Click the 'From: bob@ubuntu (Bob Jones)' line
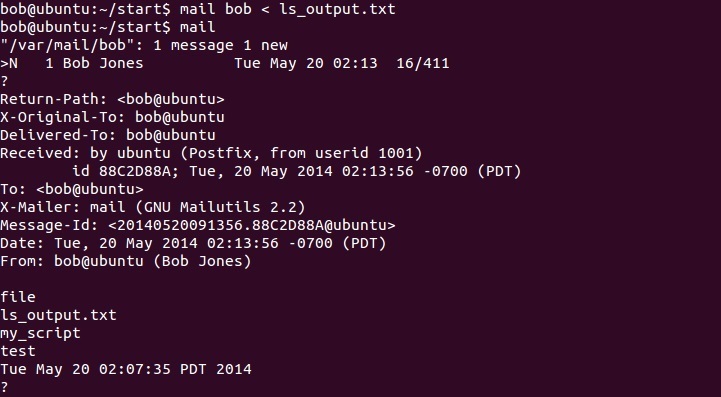Image resolution: width=721 pixels, height=397 pixels. point(126,261)
